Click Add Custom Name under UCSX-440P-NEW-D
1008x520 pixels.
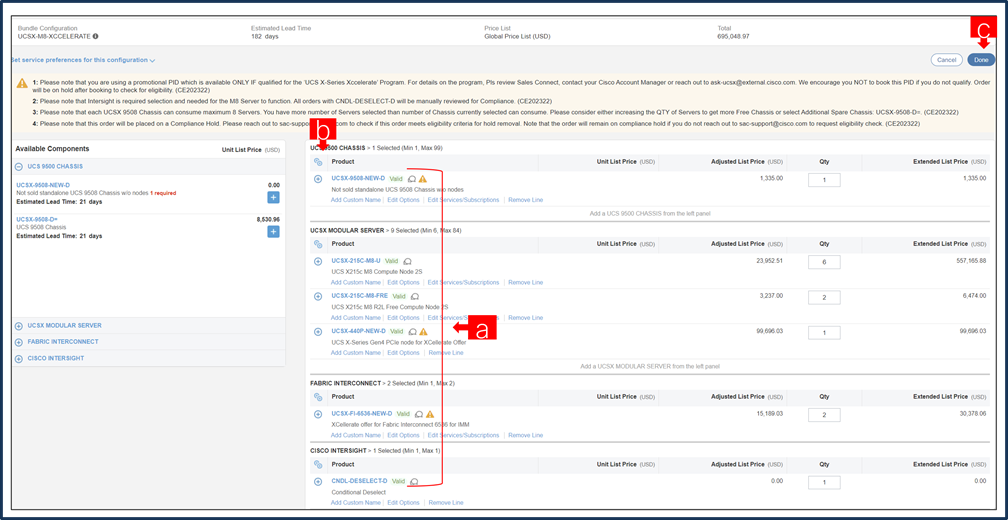click(x=356, y=353)
